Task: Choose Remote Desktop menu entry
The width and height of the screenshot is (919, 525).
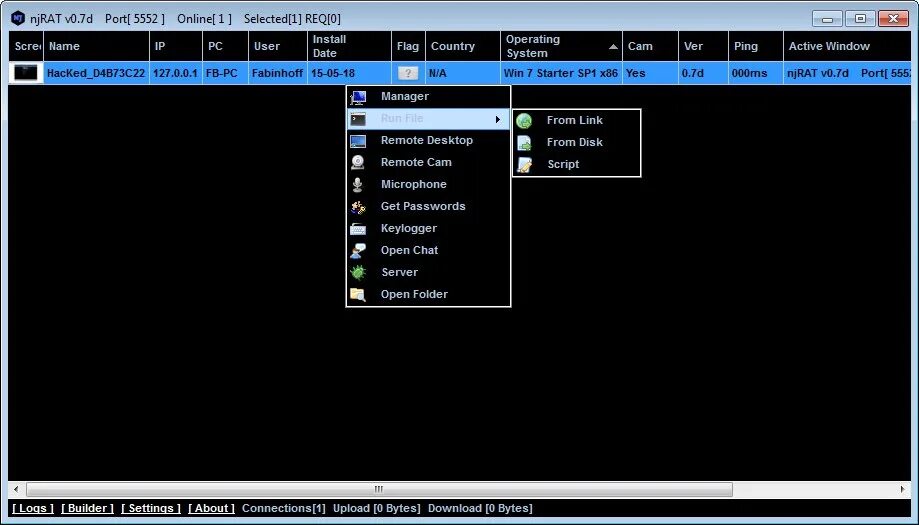Action: click(427, 140)
